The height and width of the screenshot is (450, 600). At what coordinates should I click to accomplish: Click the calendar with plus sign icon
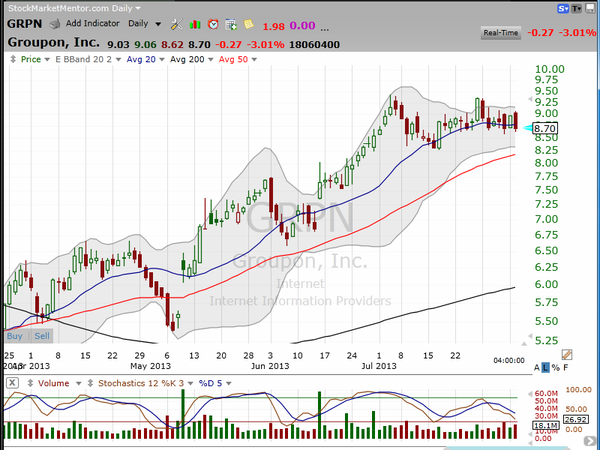pos(231,24)
